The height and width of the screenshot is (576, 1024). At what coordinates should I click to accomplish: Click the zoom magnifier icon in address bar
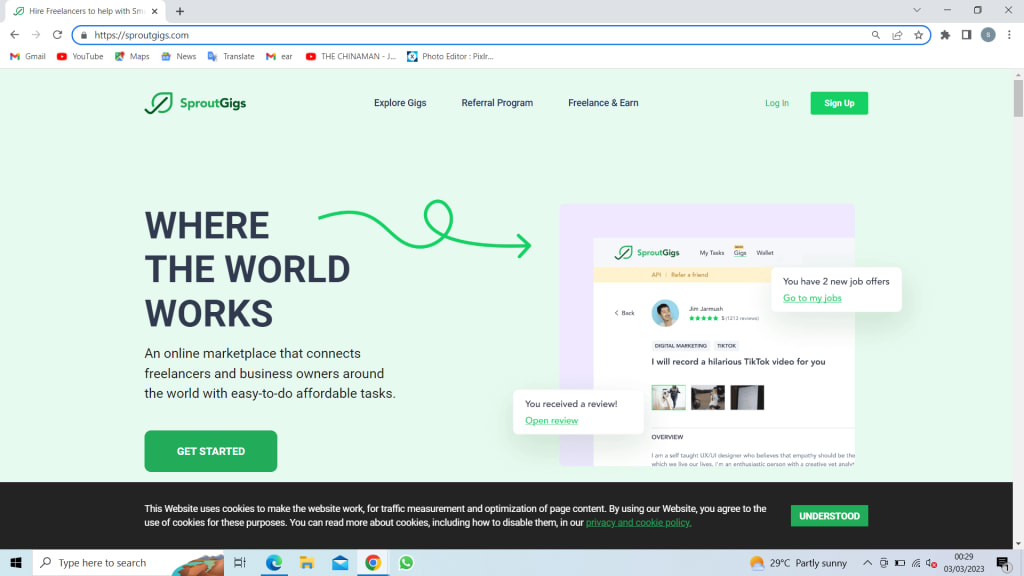coord(876,35)
